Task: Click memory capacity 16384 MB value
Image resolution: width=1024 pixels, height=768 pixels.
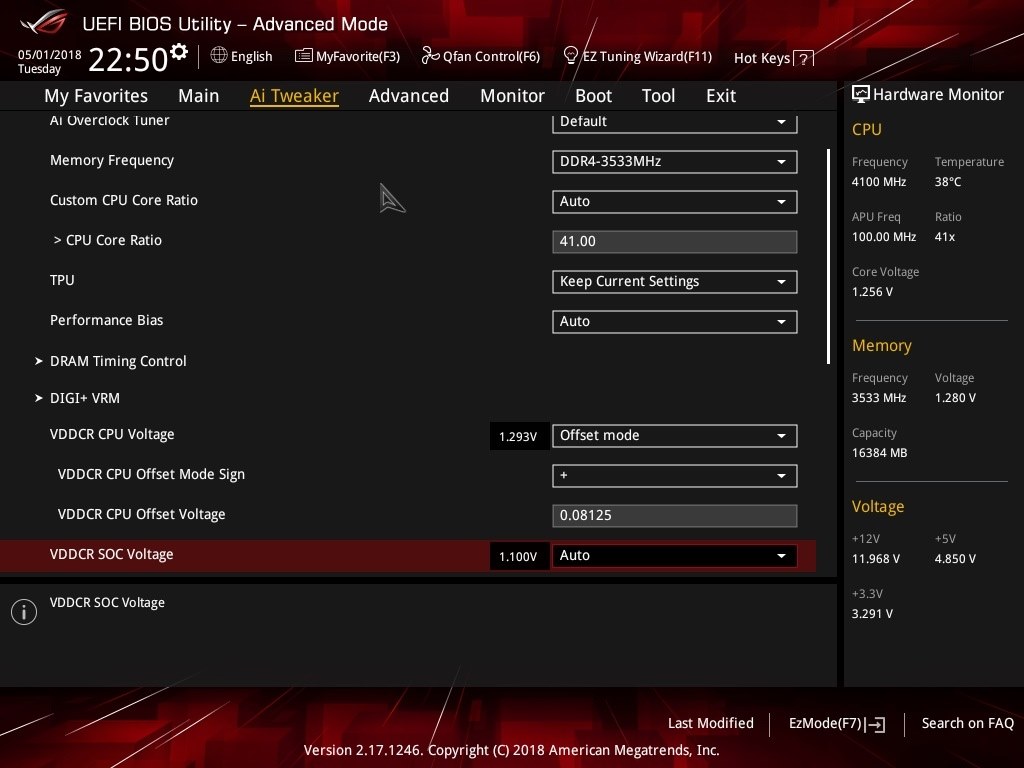Action: click(x=880, y=453)
